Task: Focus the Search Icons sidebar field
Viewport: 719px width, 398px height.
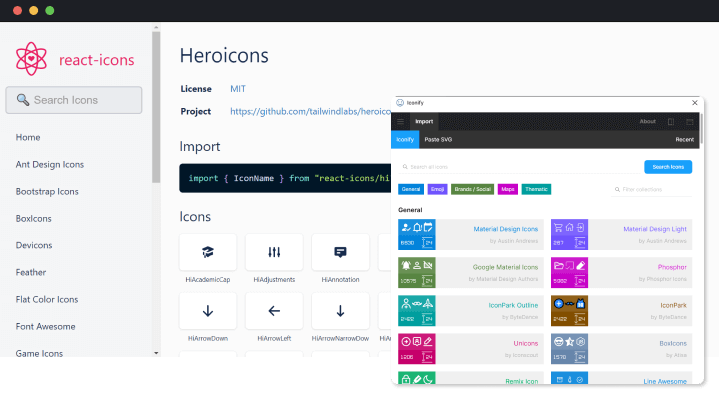Action: pyautogui.click(x=74, y=100)
